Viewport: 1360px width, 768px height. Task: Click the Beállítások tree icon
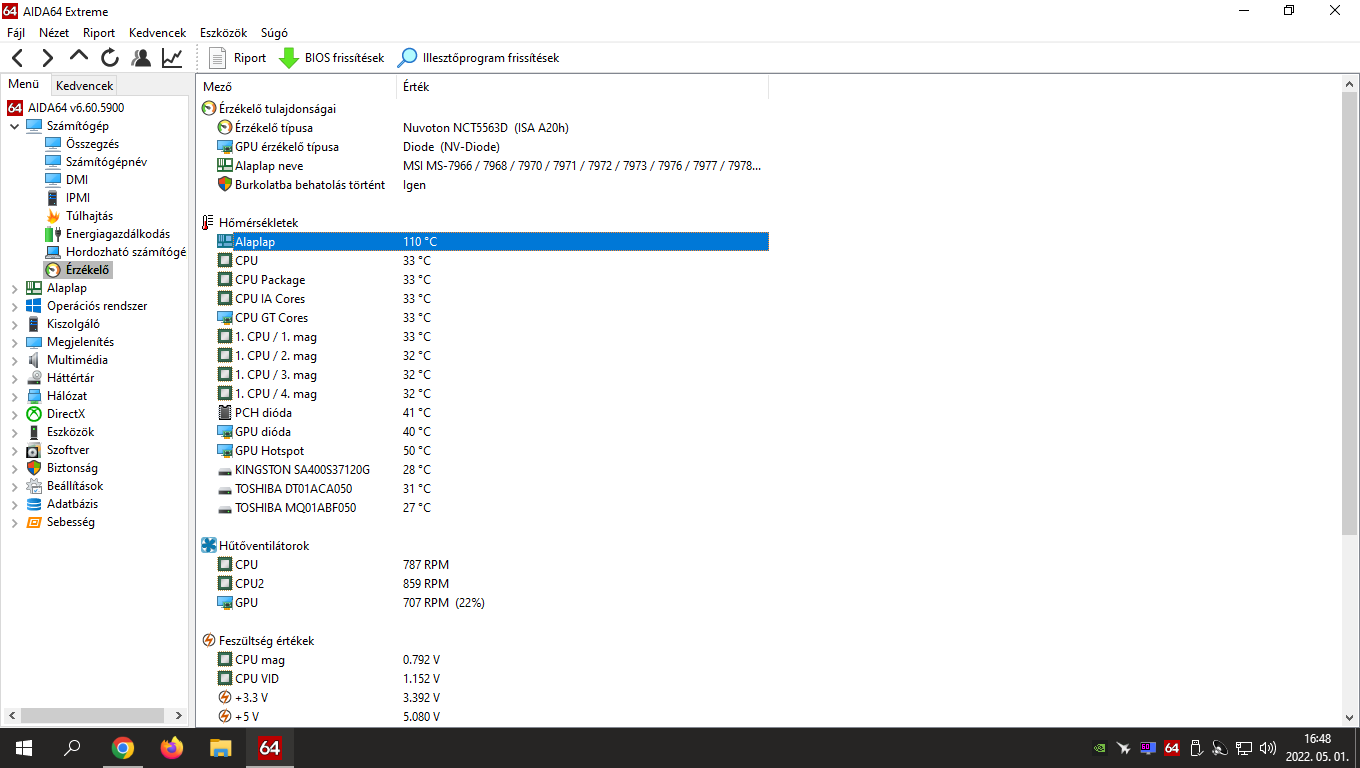(x=34, y=486)
